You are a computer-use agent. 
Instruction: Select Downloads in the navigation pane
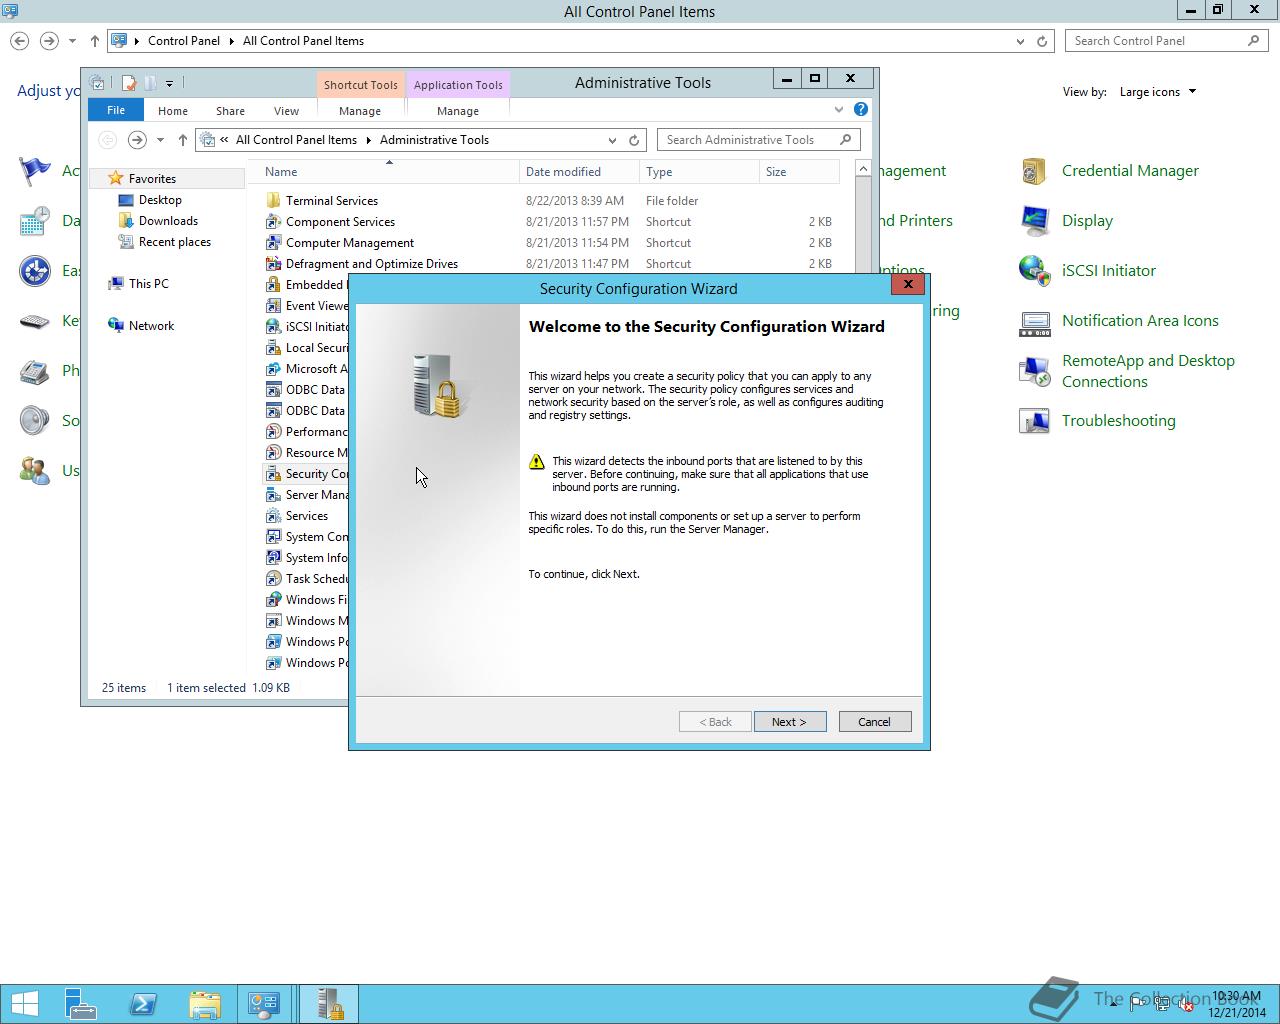click(168, 221)
